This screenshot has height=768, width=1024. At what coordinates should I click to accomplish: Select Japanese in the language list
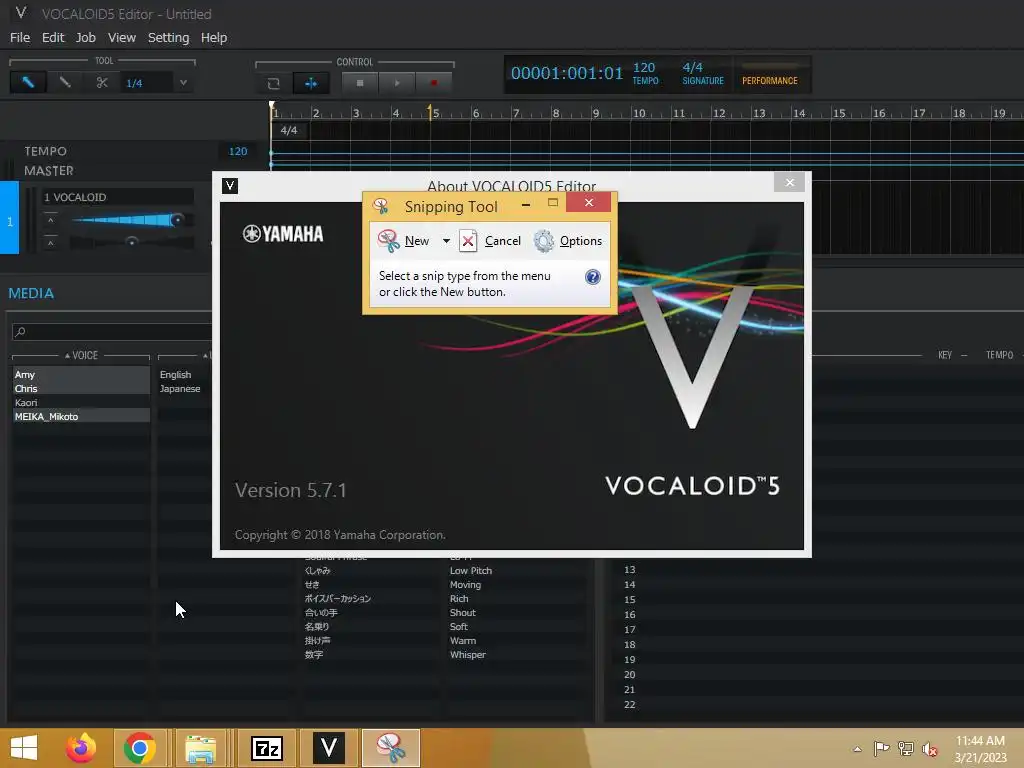coord(180,389)
